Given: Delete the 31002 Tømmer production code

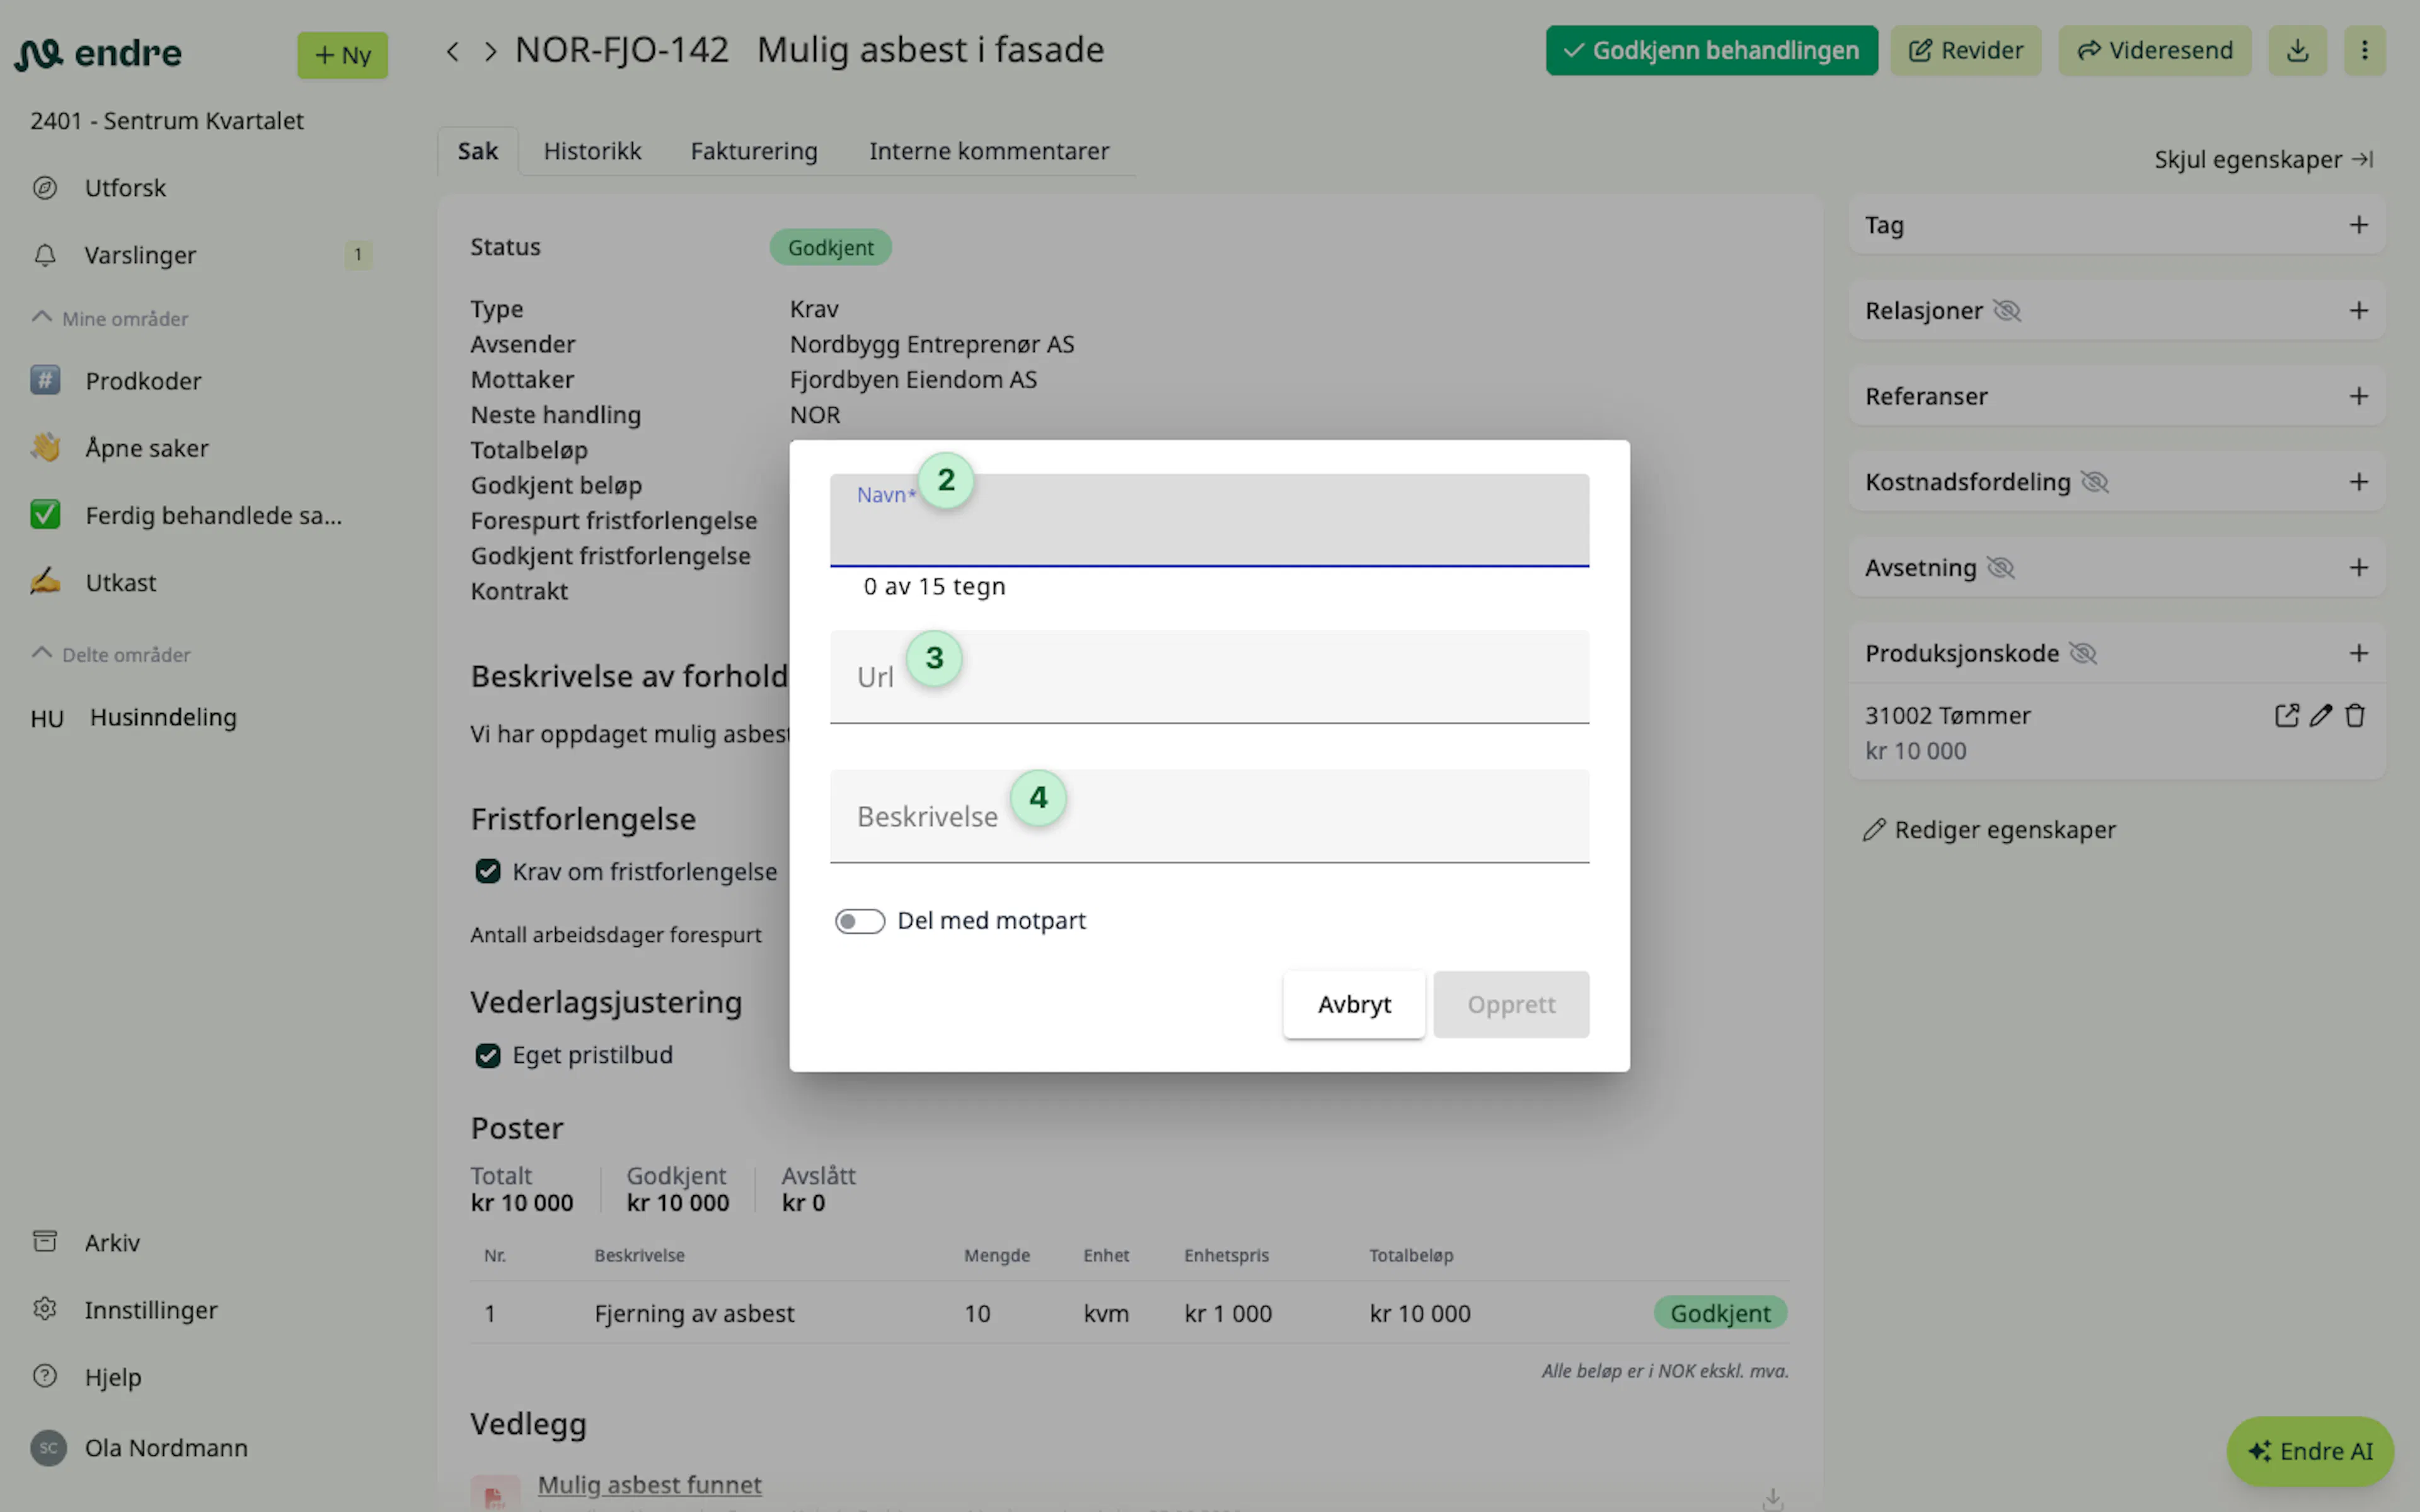Looking at the screenshot, I should (2355, 715).
